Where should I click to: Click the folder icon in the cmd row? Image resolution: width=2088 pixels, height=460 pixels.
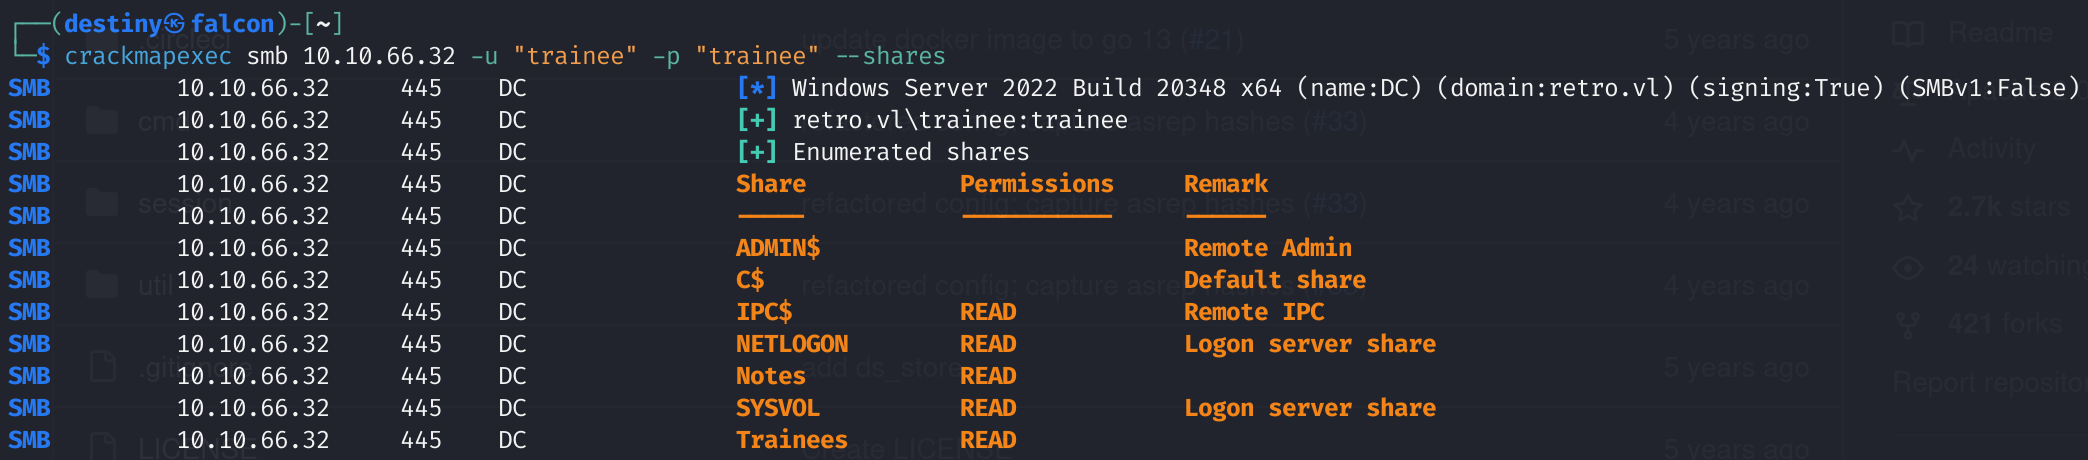tap(101, 121)
